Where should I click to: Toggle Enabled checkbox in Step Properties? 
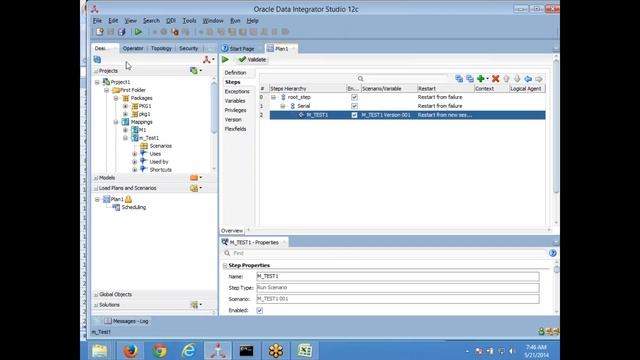tap(260, 311)
